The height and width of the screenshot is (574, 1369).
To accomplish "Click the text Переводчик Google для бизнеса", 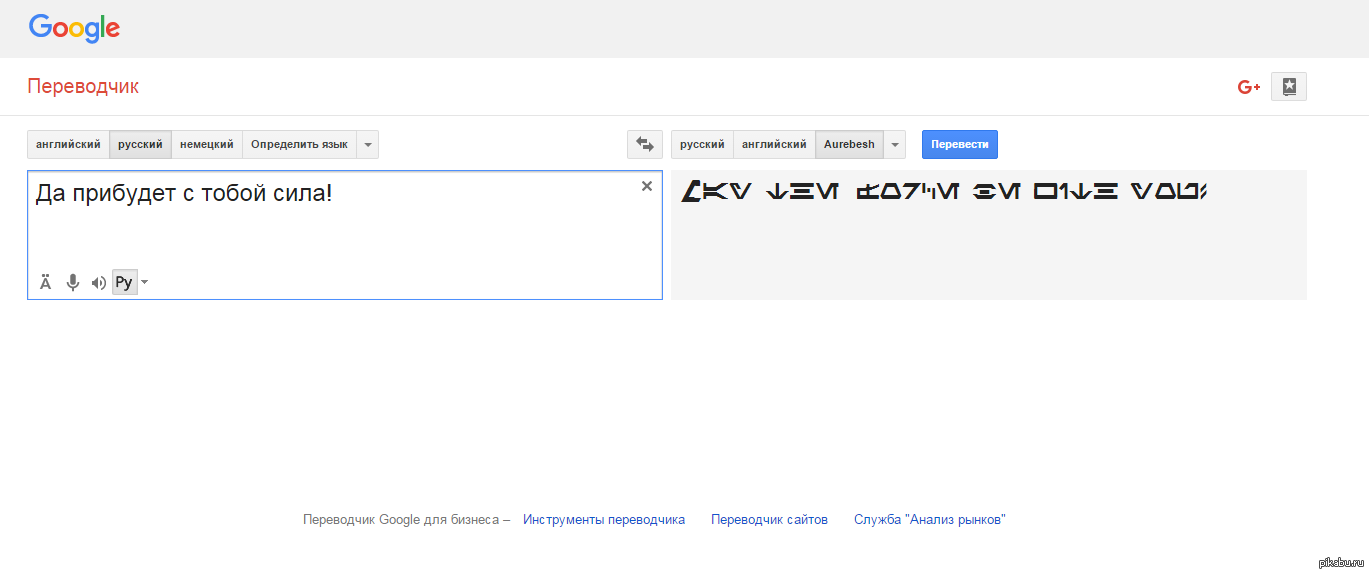I will coord(400,520).
